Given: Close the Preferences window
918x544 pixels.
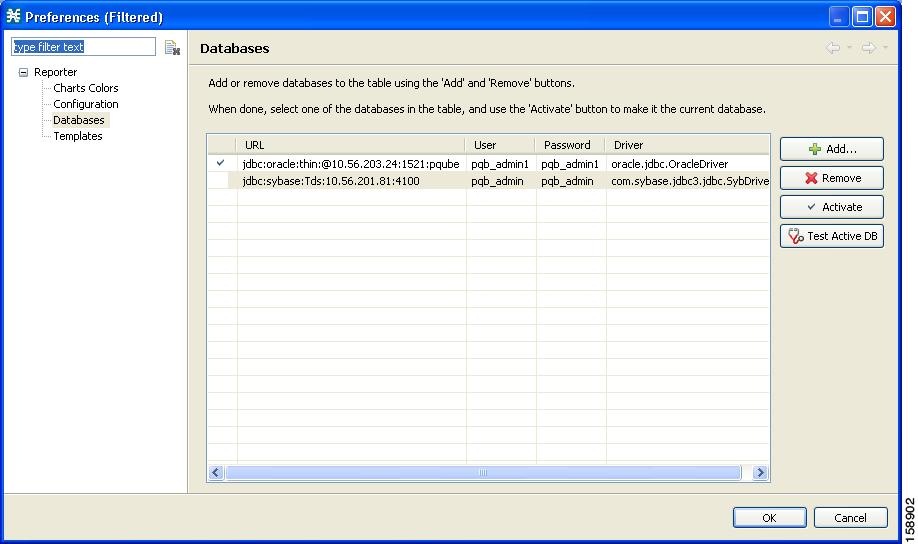Looking at the screenshot, I should [885, 16].
